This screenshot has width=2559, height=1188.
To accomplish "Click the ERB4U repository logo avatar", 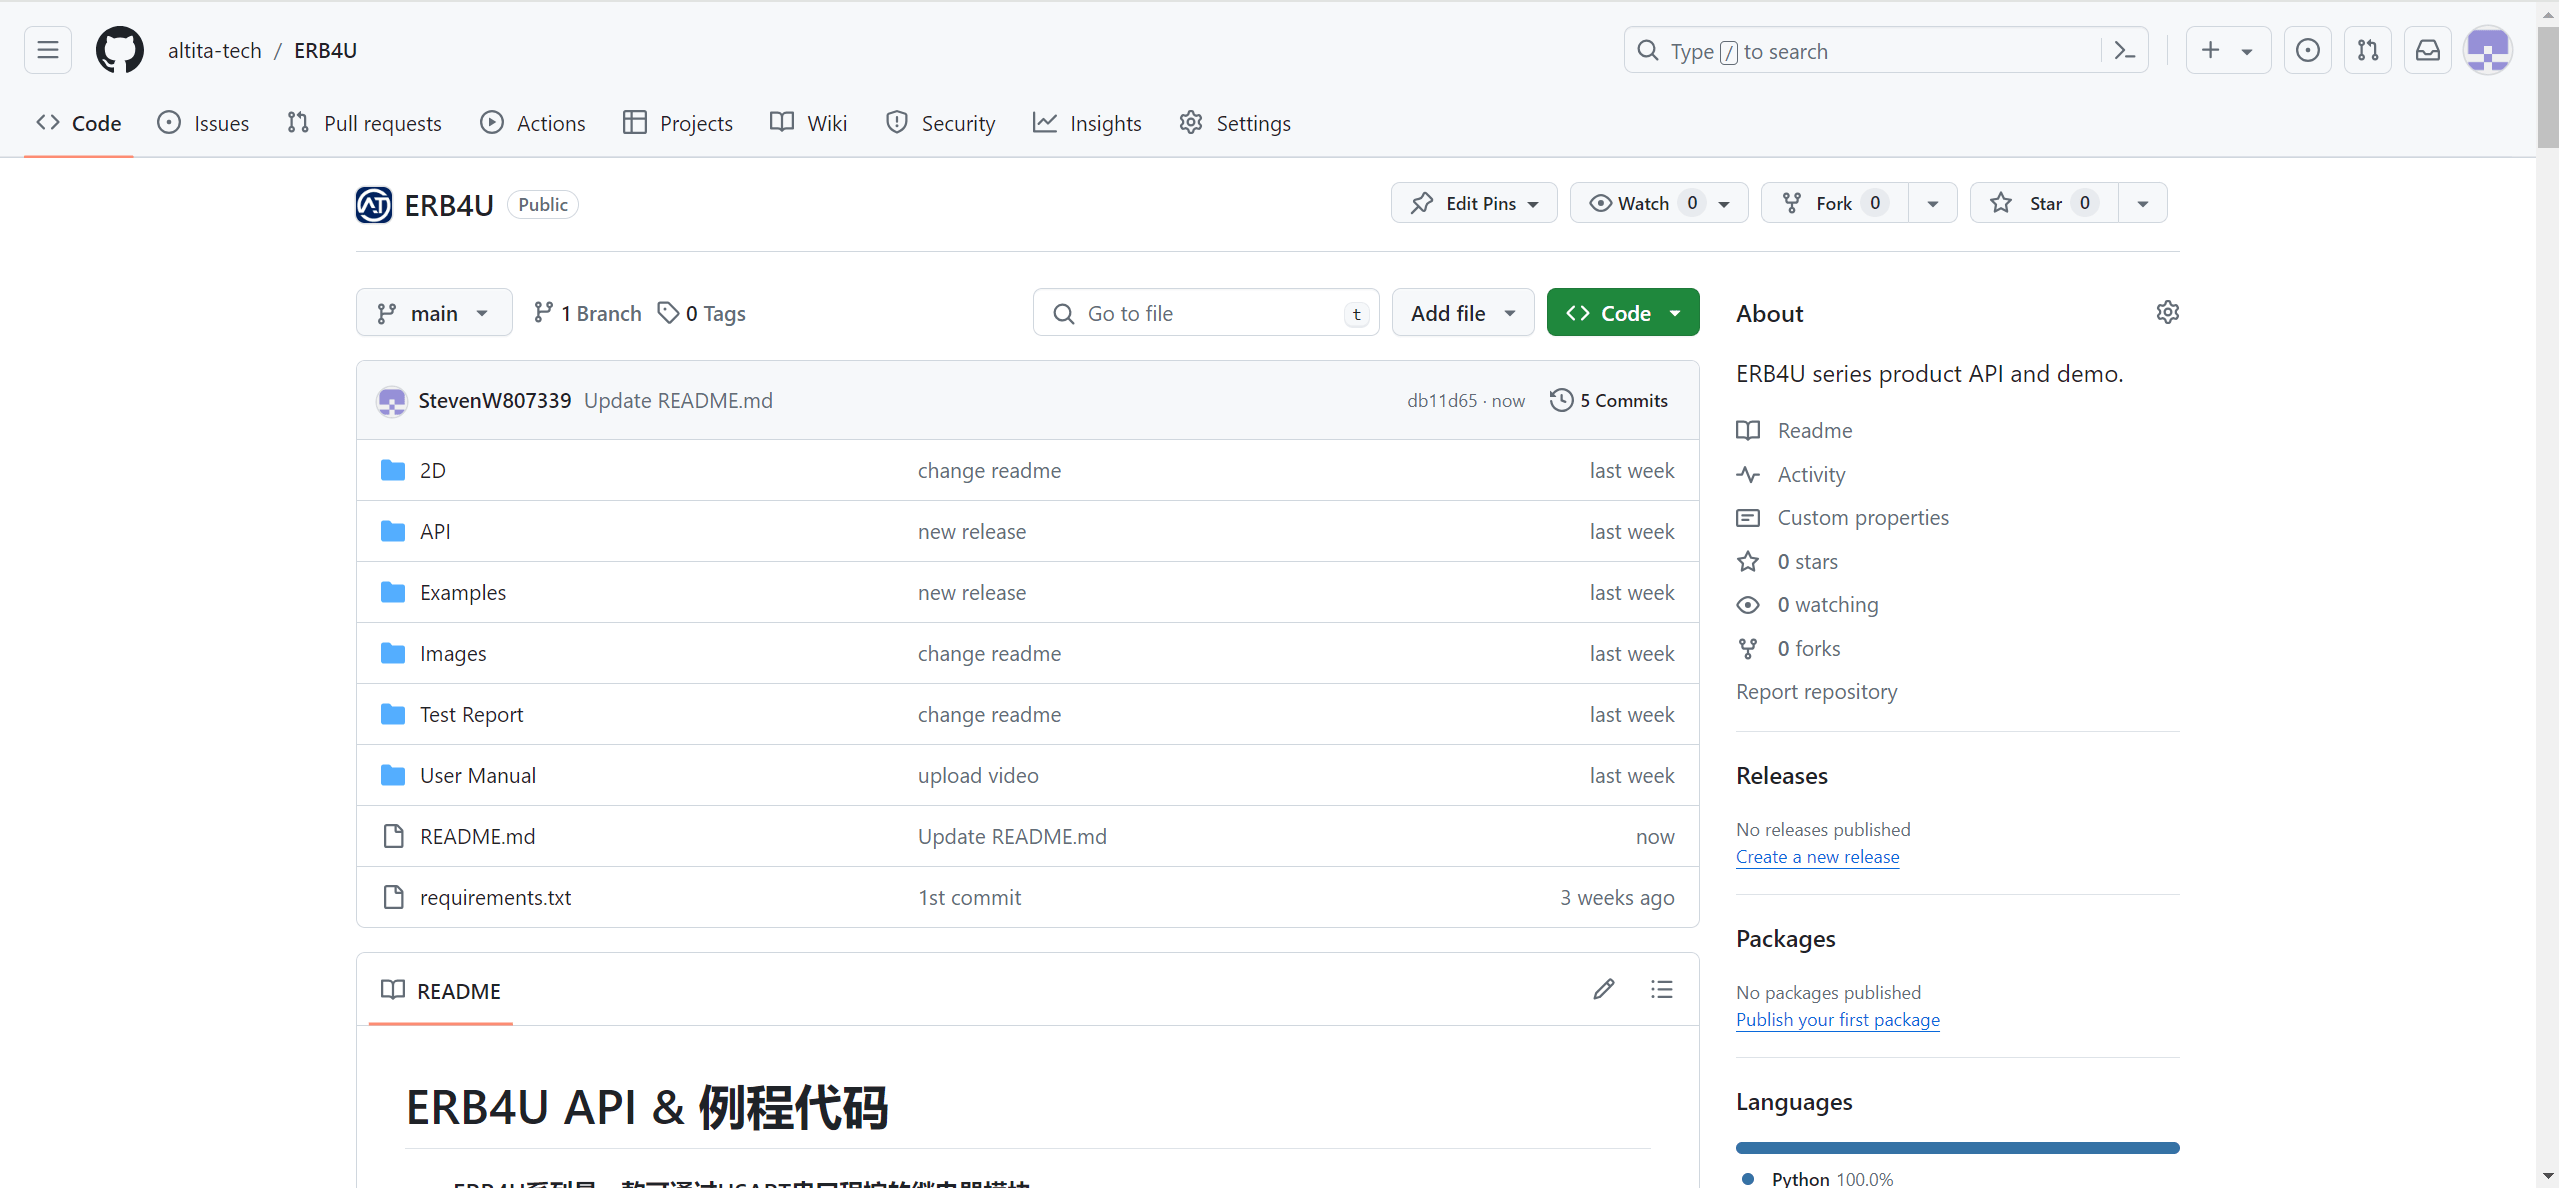I will pos(374,205).
